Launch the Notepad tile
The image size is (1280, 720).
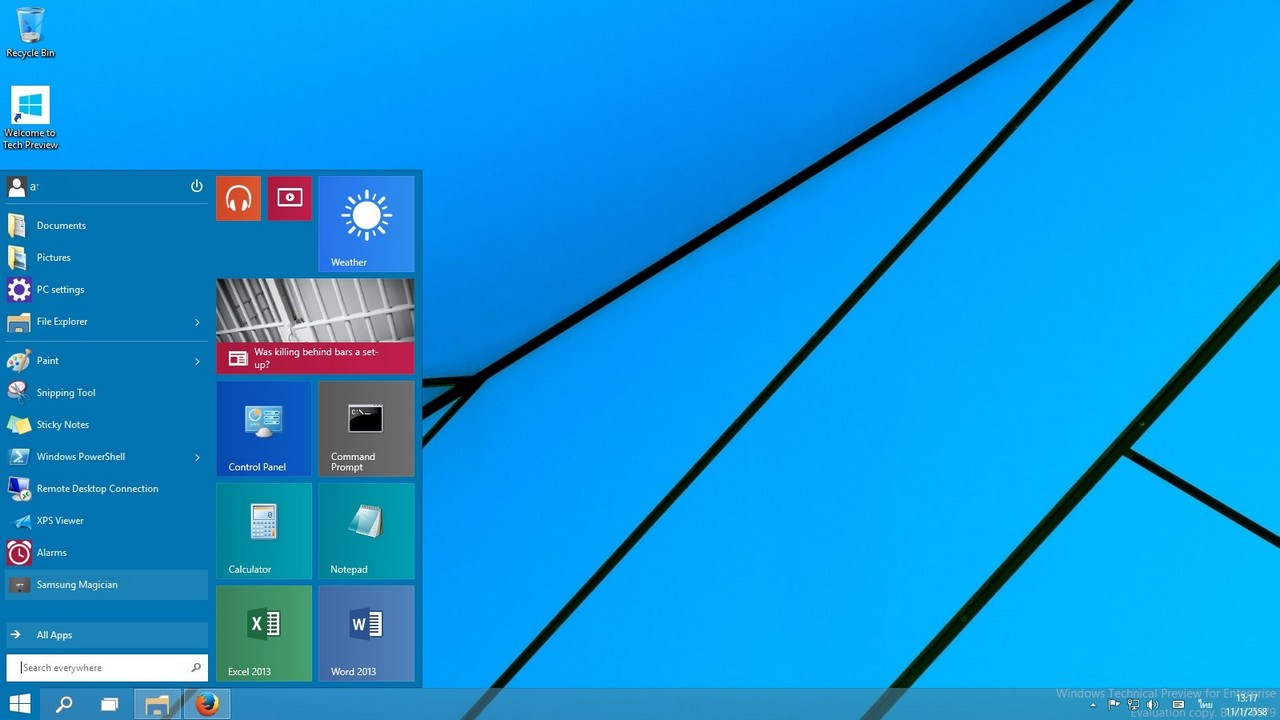point(366,531)
